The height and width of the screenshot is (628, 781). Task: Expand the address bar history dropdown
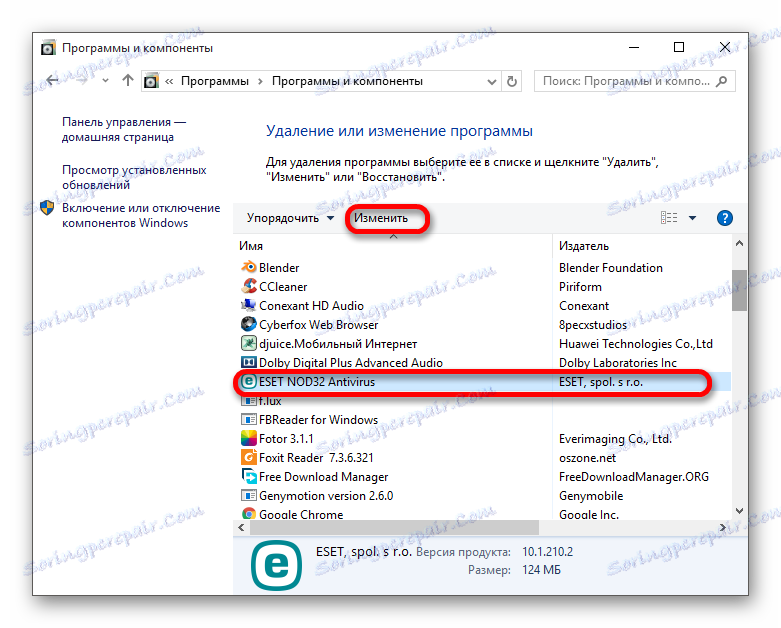pos(492,82)
